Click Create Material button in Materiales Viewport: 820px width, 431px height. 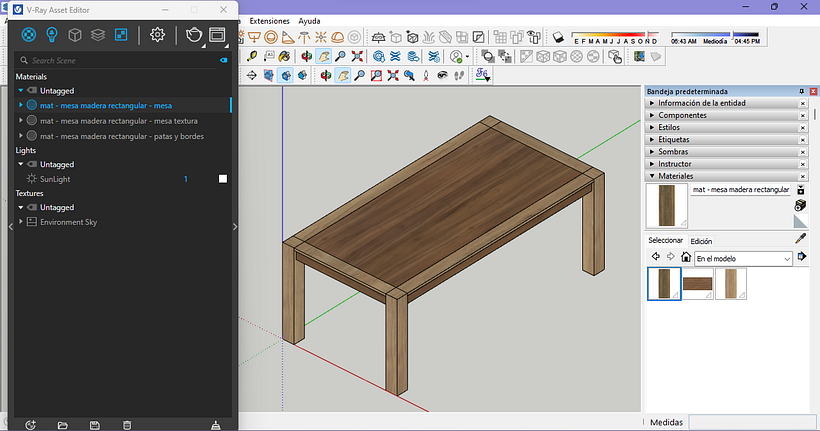click(800, 205)
